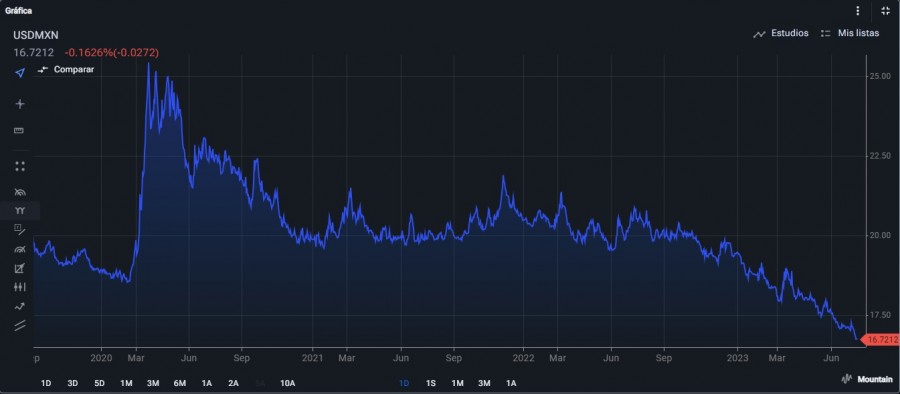Collapse the Gráfica panel from fullscreen
This screenshot has height=394, width=900.
tap(886, 11)
